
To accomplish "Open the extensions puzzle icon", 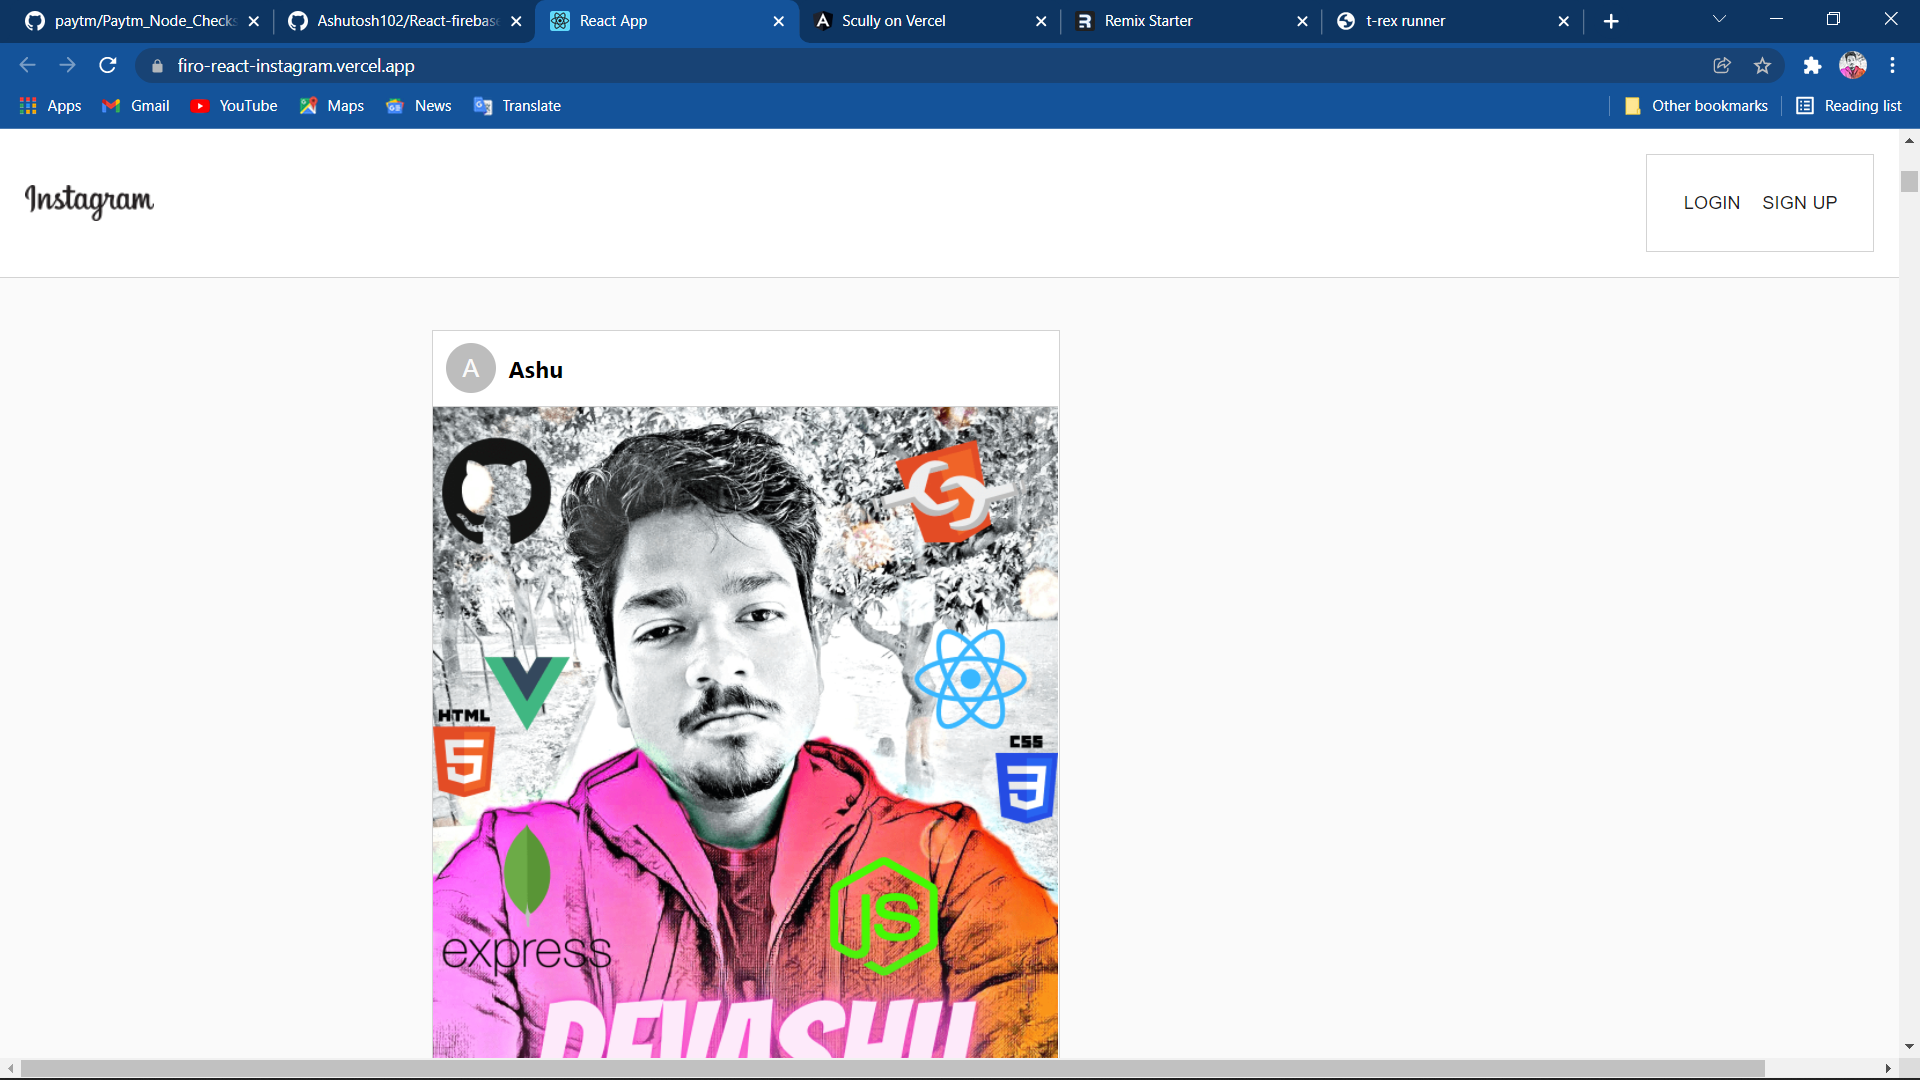I will tap(1812, 65).
